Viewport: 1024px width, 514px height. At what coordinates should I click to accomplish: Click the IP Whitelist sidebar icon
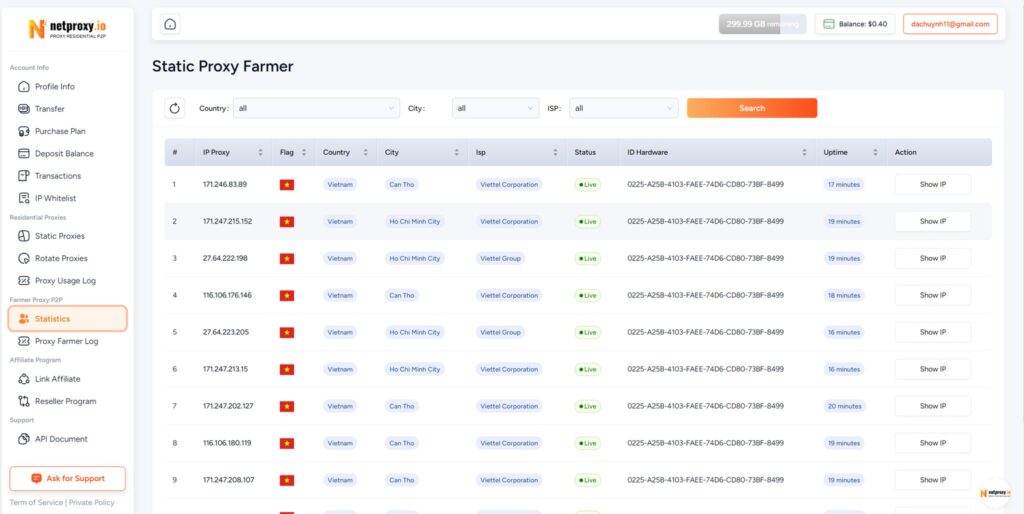24,198
